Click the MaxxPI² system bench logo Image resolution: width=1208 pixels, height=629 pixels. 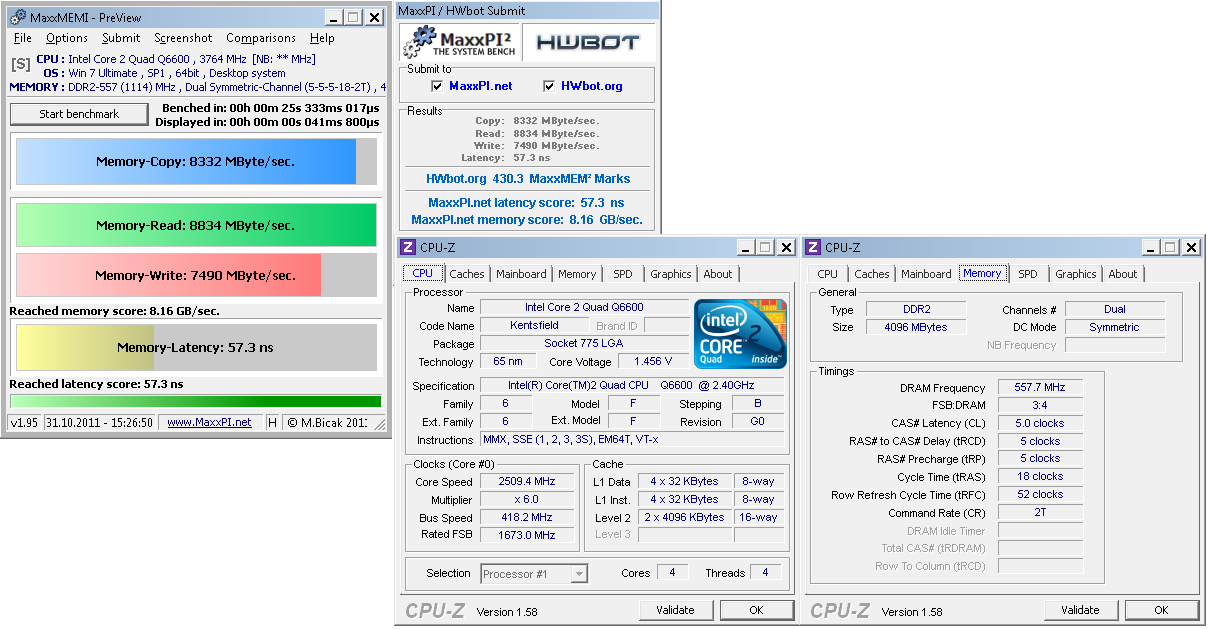[458, 43]
